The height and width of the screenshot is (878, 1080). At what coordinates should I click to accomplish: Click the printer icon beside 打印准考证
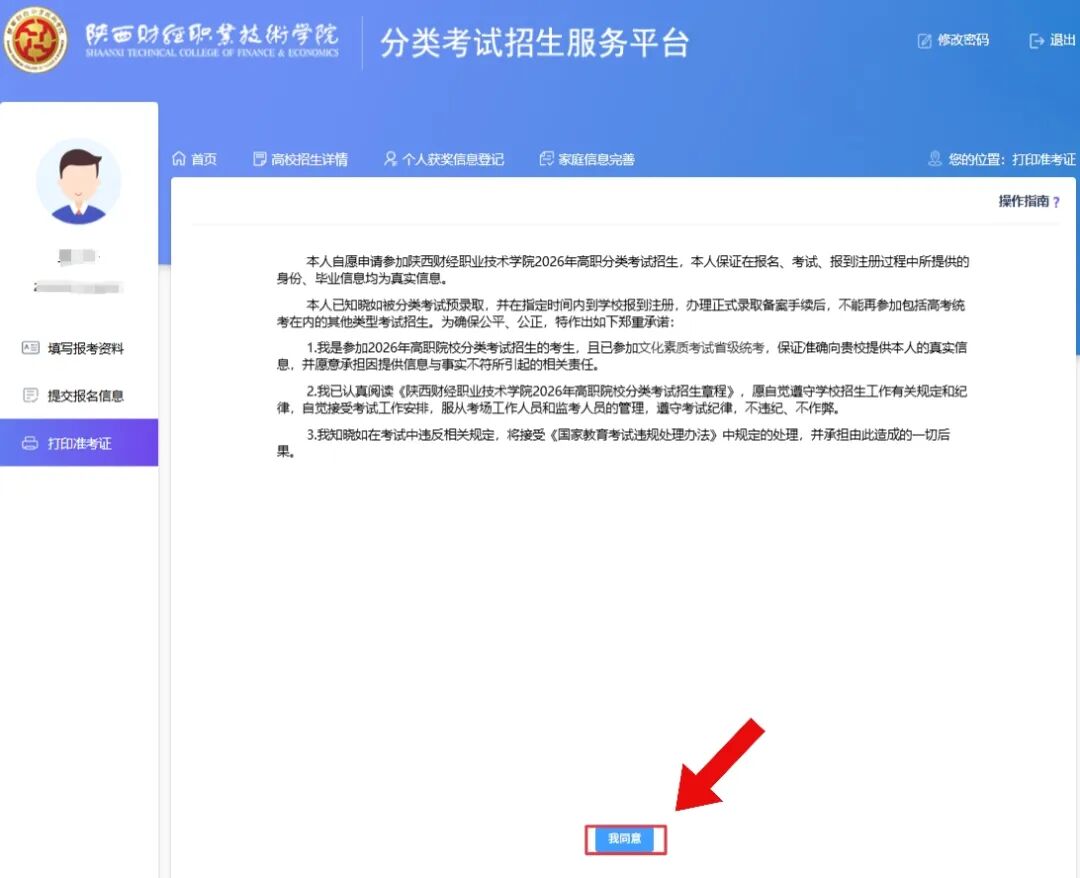pos(30,443)
